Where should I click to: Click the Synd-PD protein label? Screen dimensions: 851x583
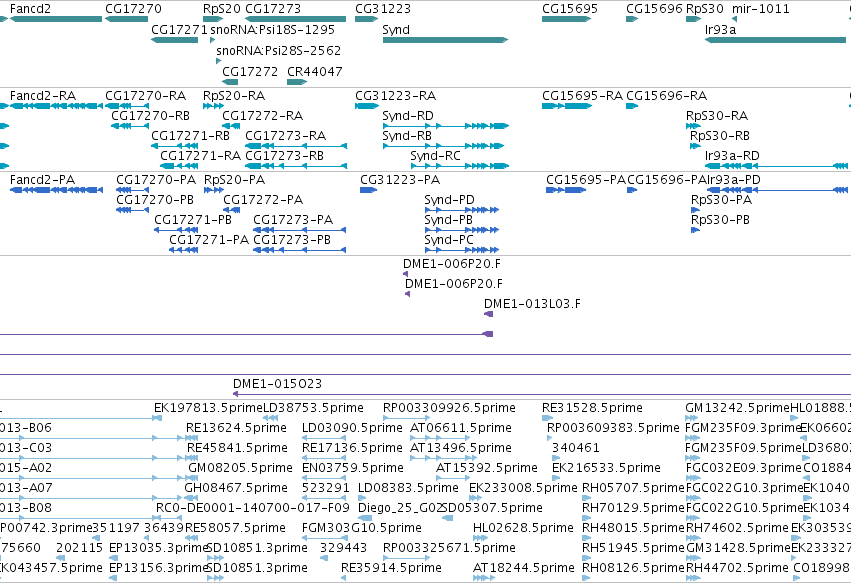tap(449, 200)
